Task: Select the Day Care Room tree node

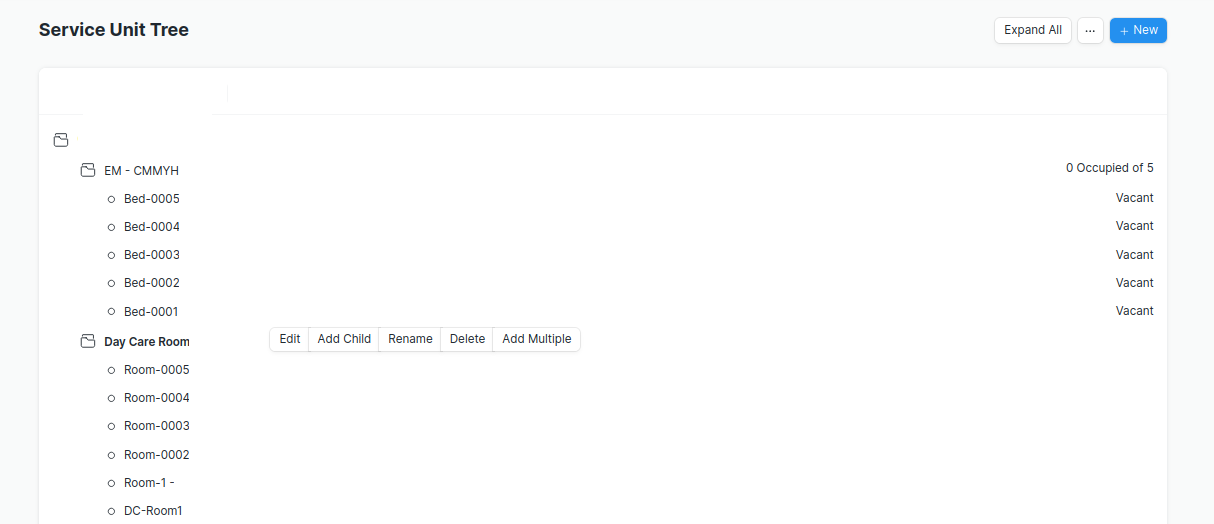Action: coord(146,342)
